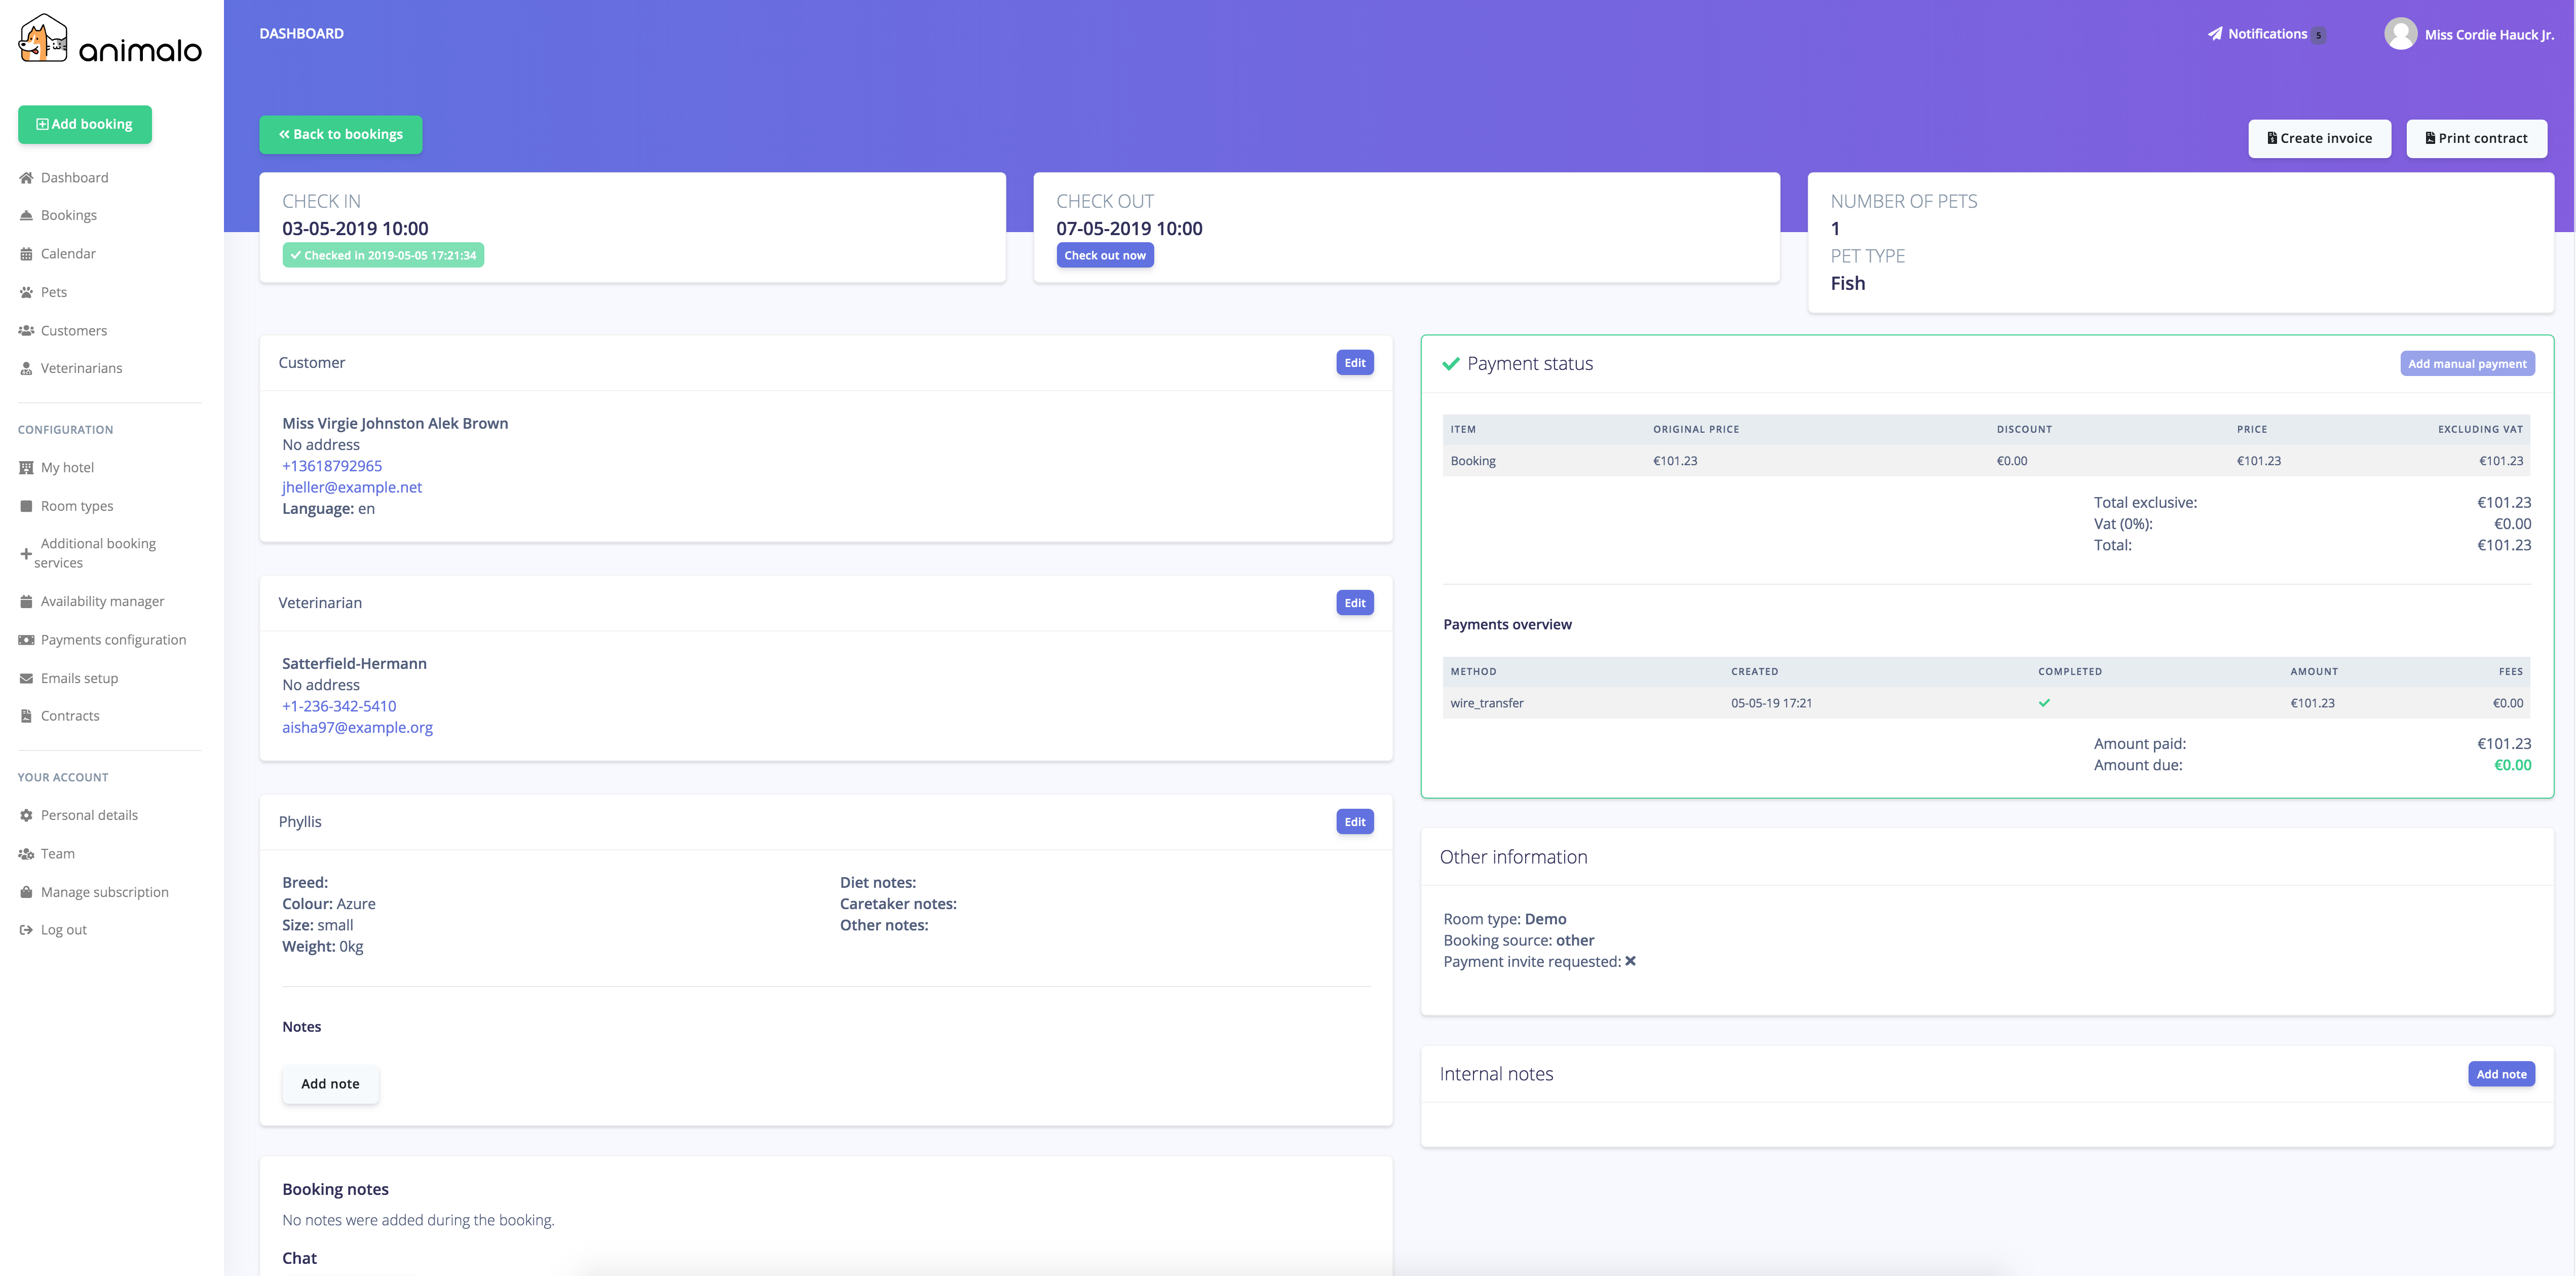Click the Calendar sidebar icon
Image resolution: width=2576 pixels, height=1276 pixels.
26,254
